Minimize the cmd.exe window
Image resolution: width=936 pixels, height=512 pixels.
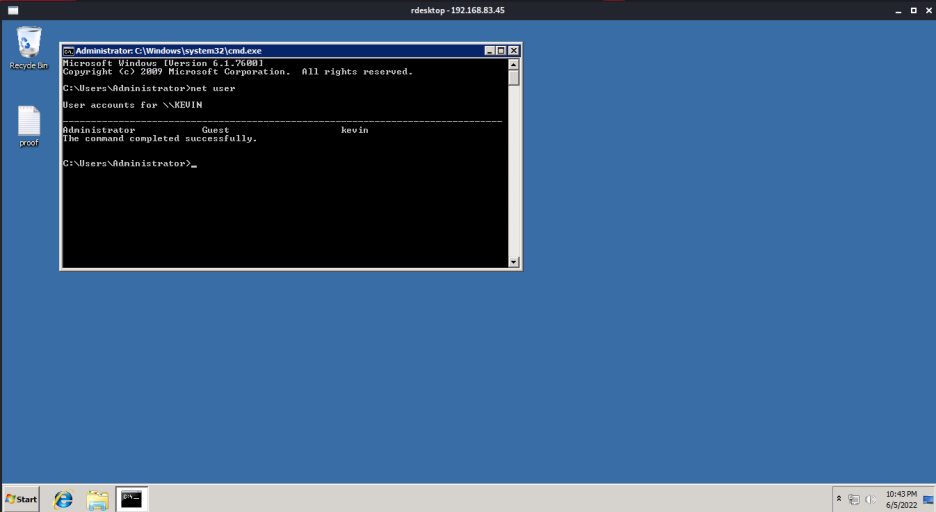489,51
